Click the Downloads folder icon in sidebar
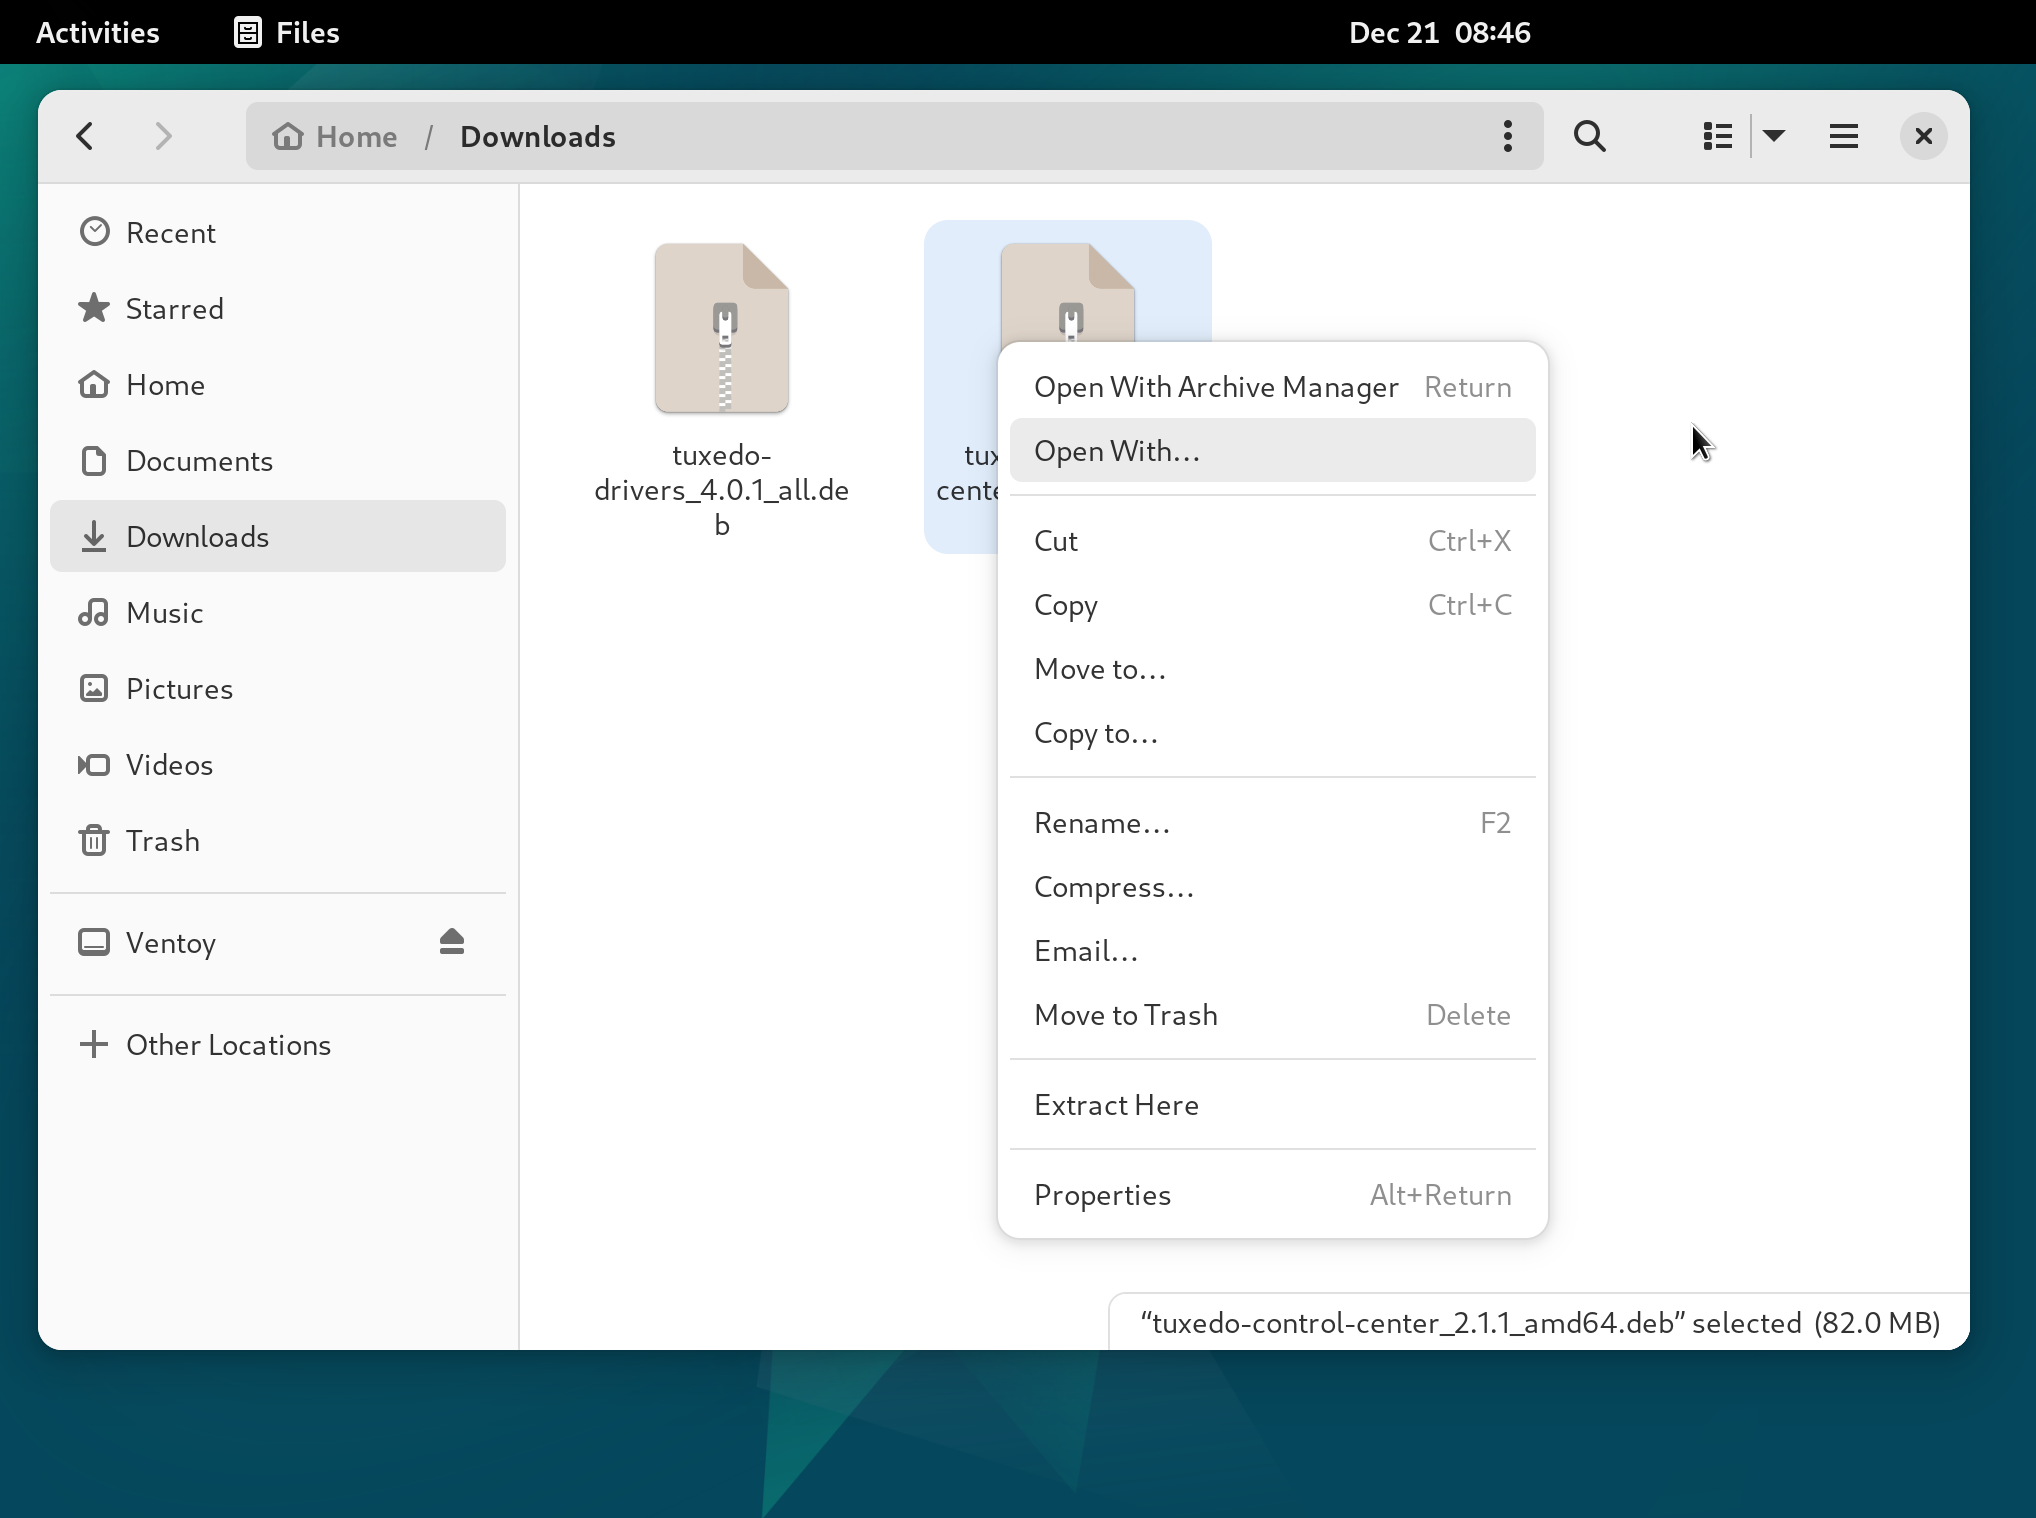The height and width of the screenshot is (1518, 2036). [97, 537]
